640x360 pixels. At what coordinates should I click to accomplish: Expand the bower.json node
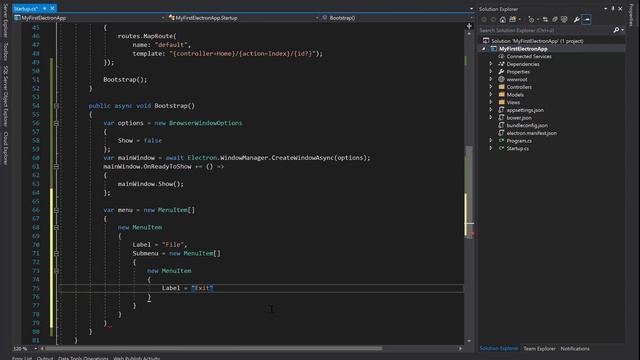point(491,118)
